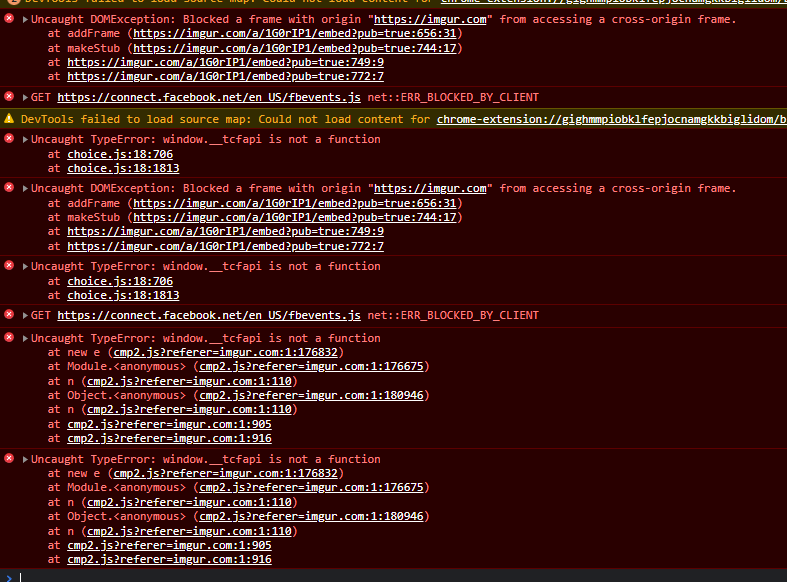Expand the first Uncaught DOMException error
This screenshot has height=582, width=787.
coord(25,20)
